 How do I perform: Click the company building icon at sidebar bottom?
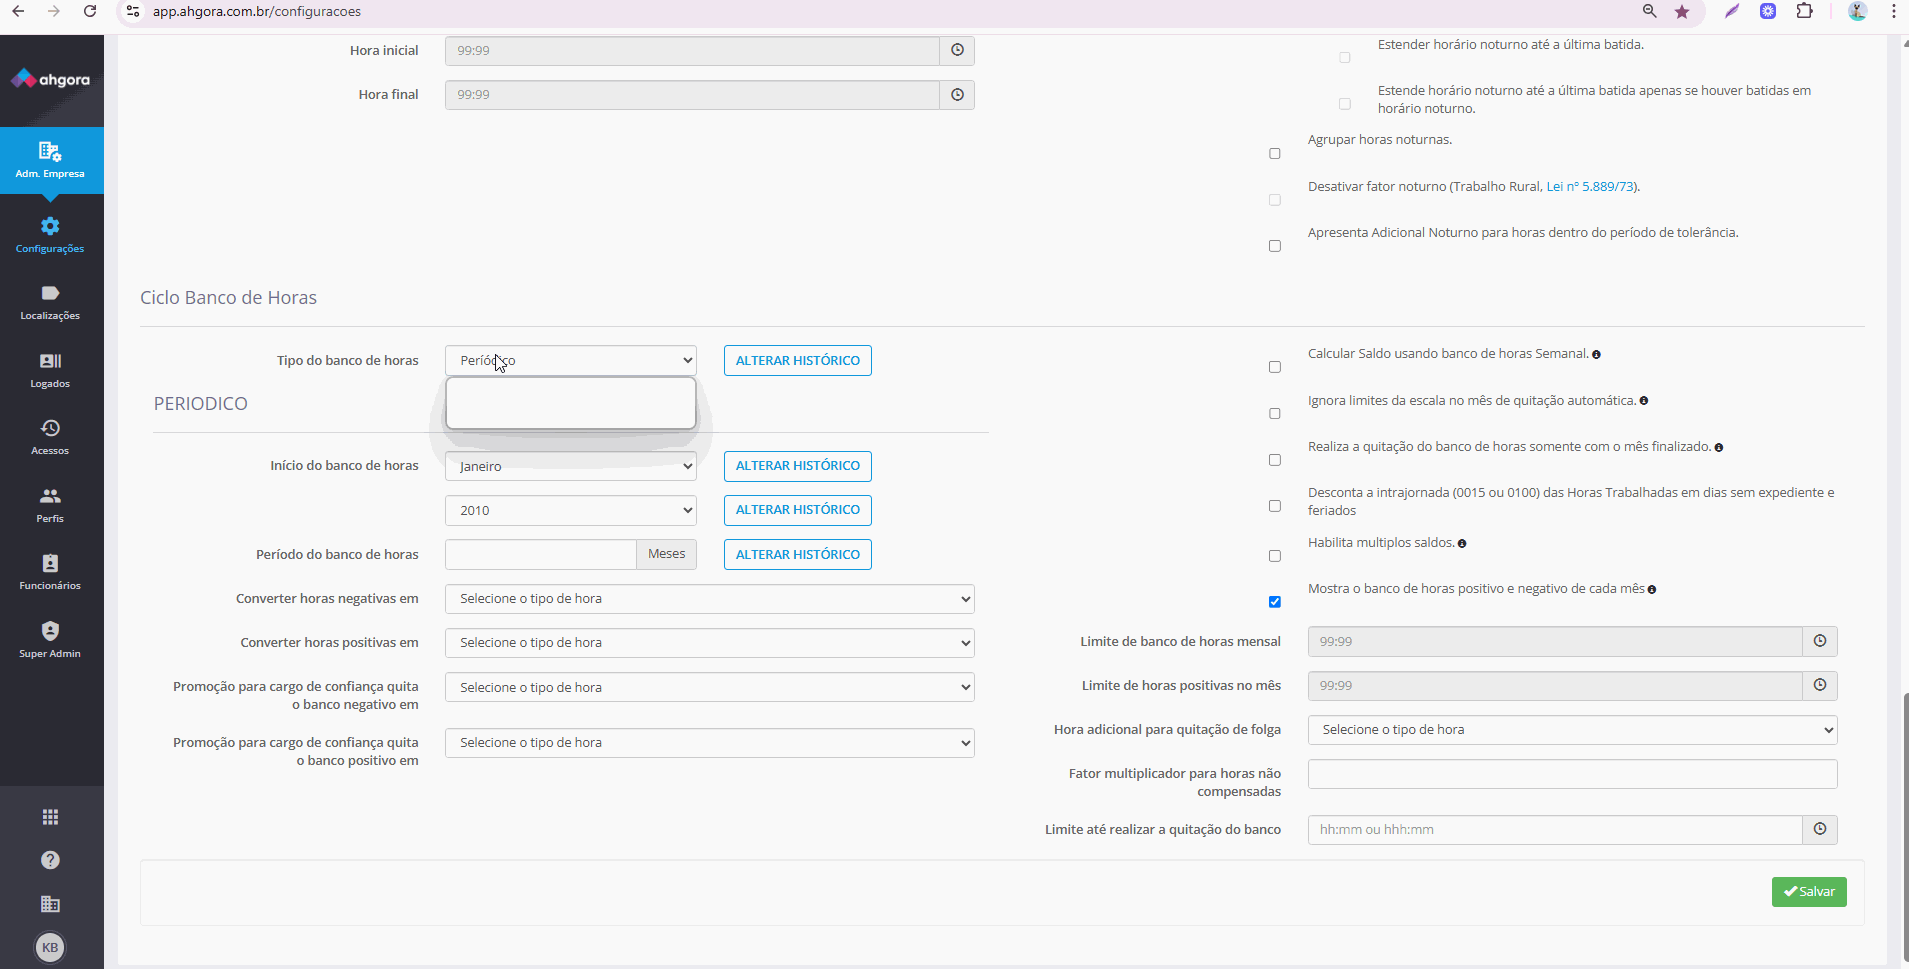(x=50, y=904)
